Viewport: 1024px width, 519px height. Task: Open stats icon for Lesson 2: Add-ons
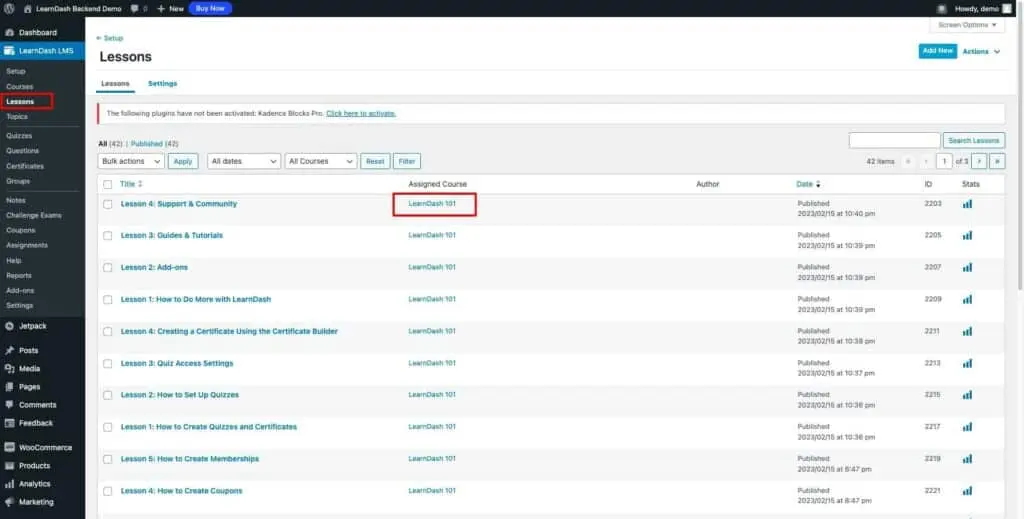pyautogui.click(x=967, y=267)
